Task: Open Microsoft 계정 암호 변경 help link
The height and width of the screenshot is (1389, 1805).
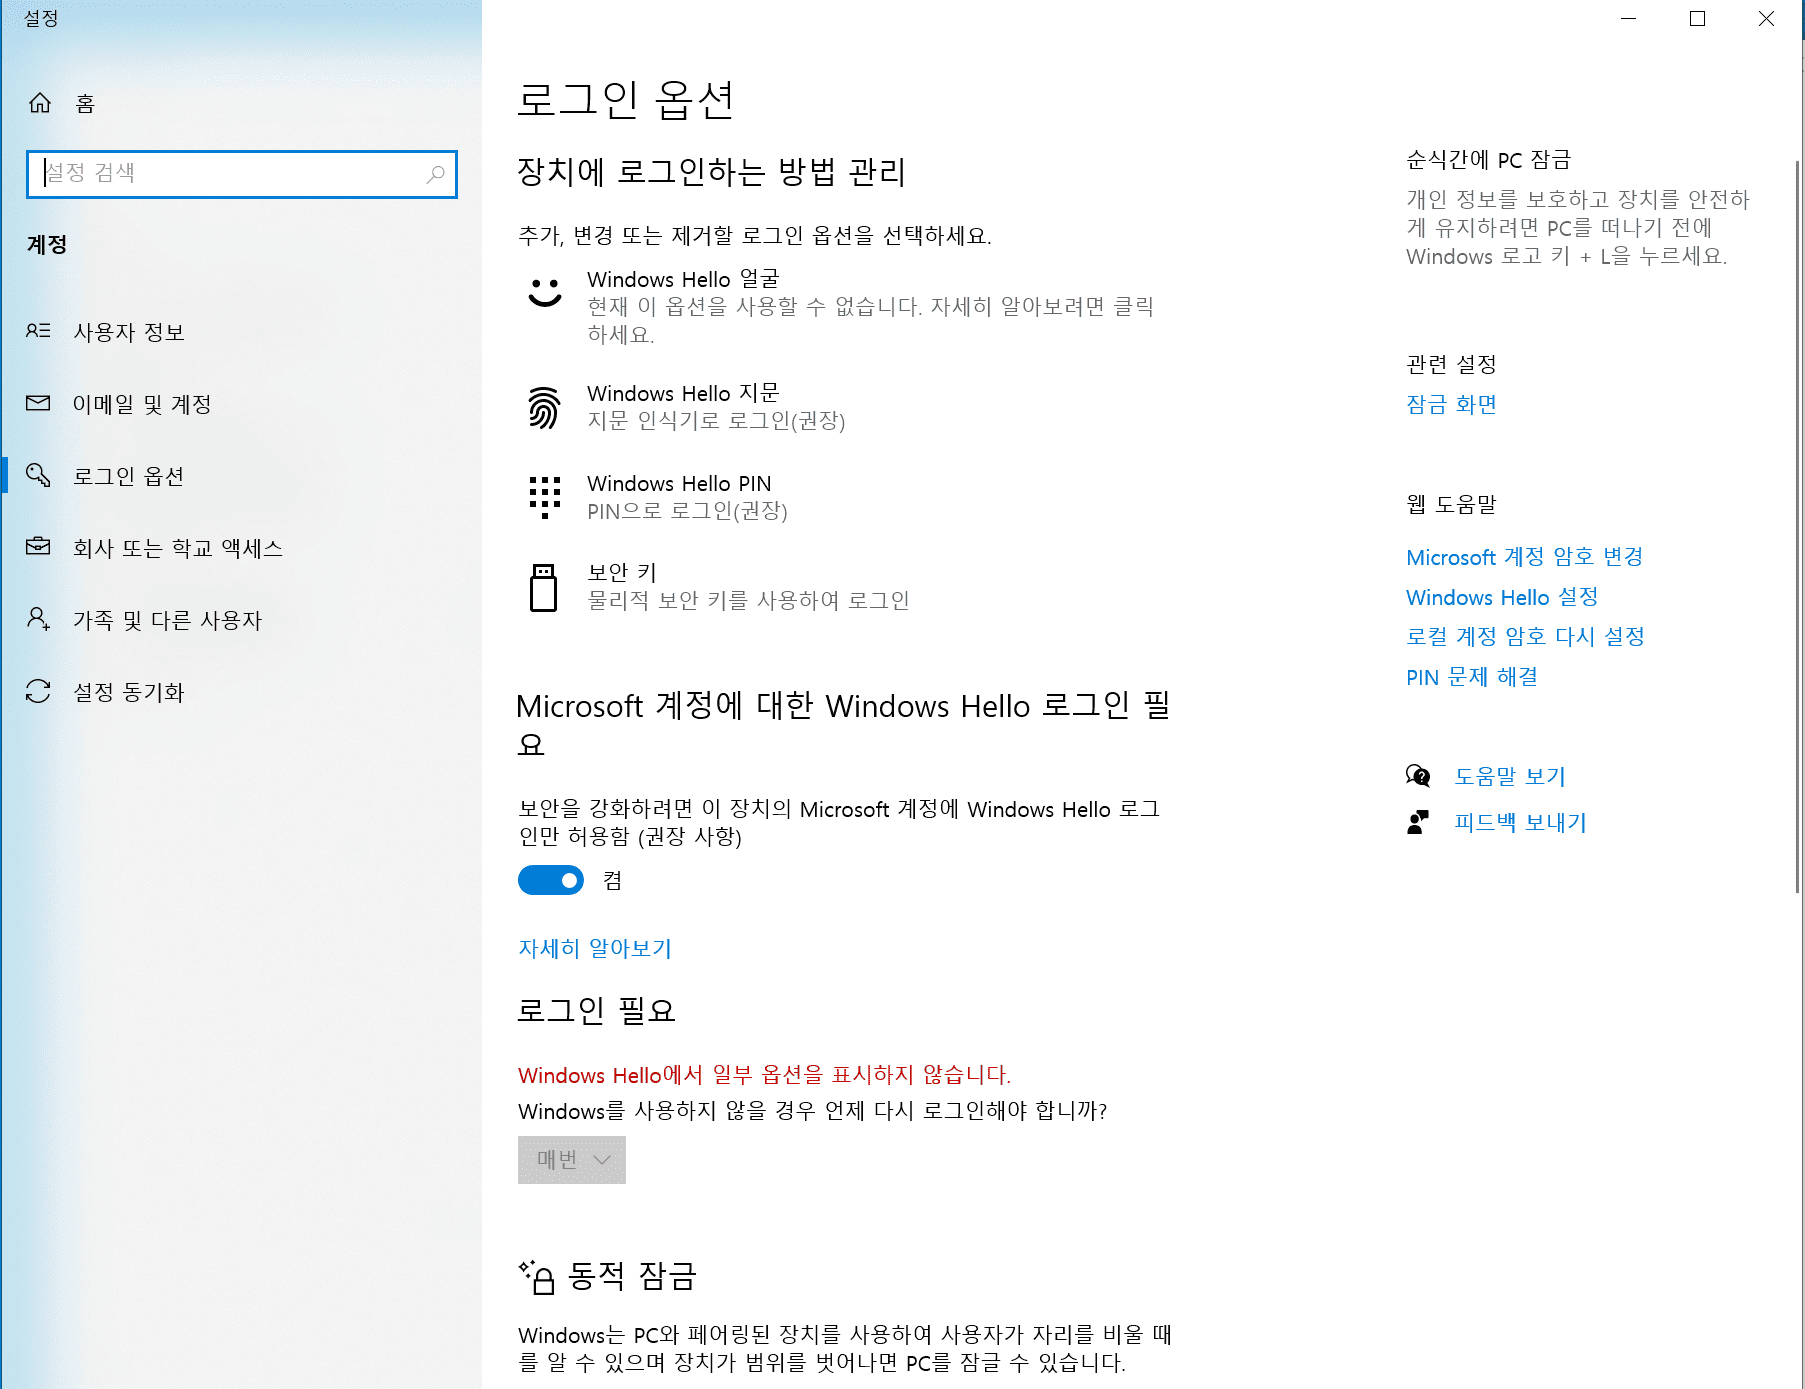Action: click(1525, 557)
